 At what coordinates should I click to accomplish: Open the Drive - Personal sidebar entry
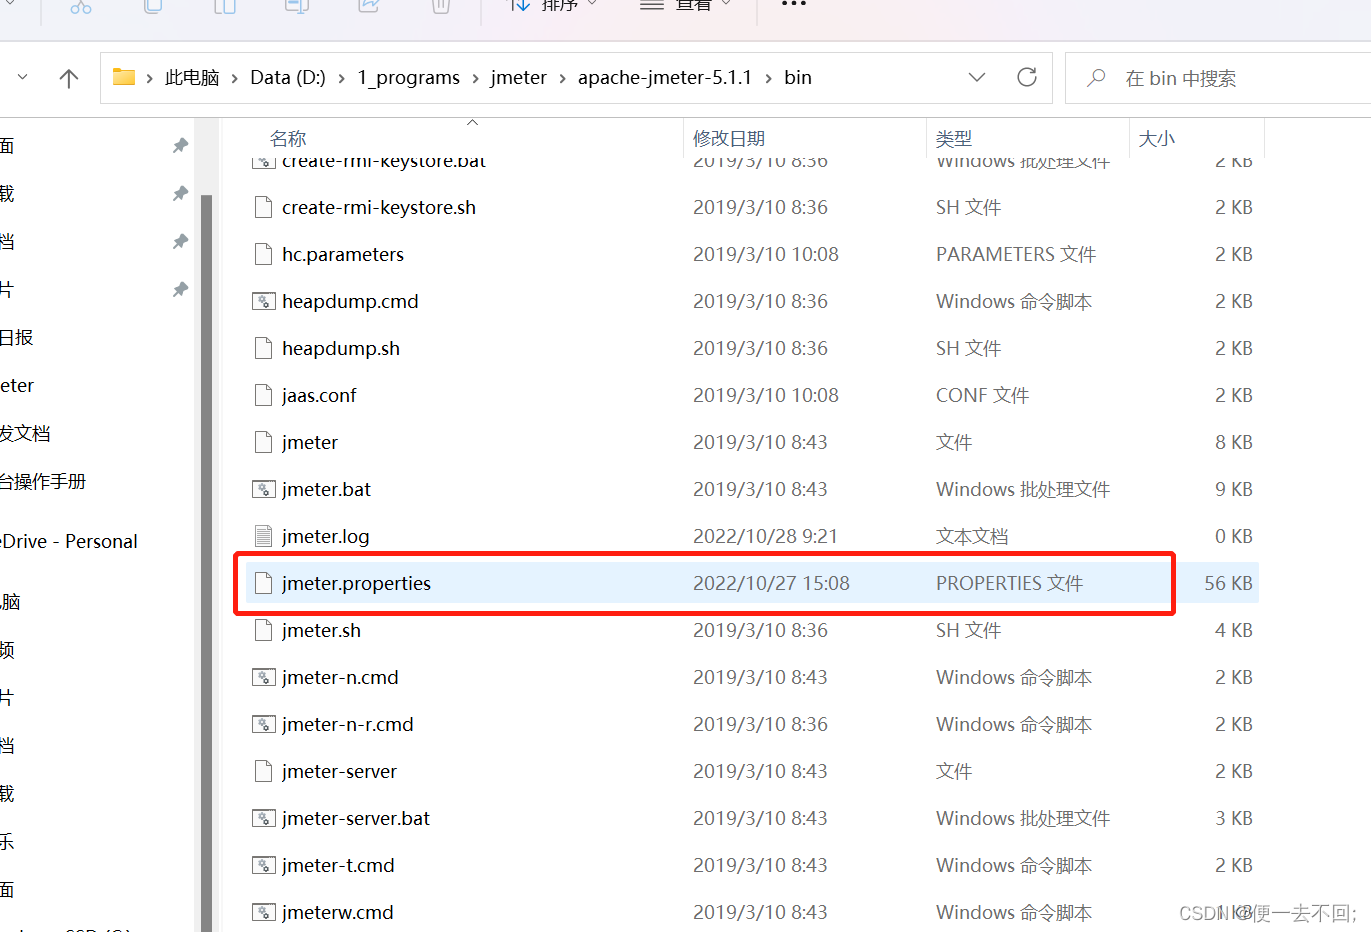[x=69, y=541]
